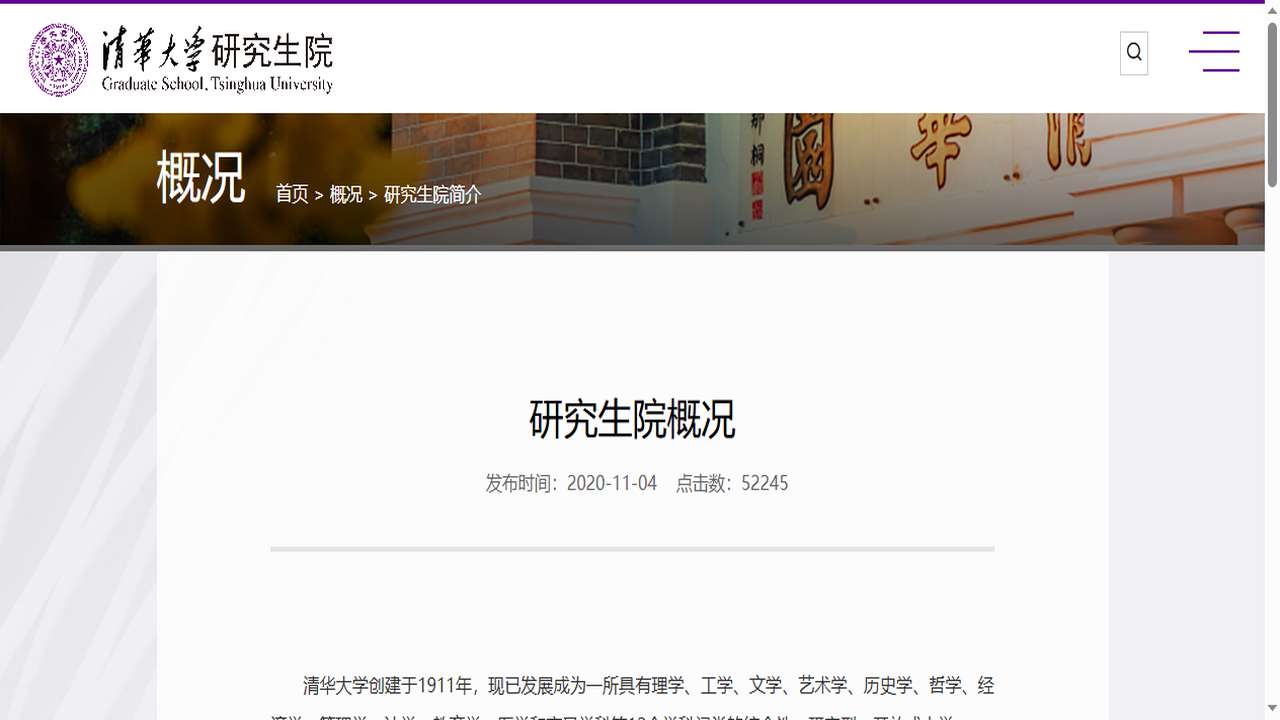Open the 概况 breadcrumb link
Viewport: 1280px width, 720px height.
[x=345, y=196]
